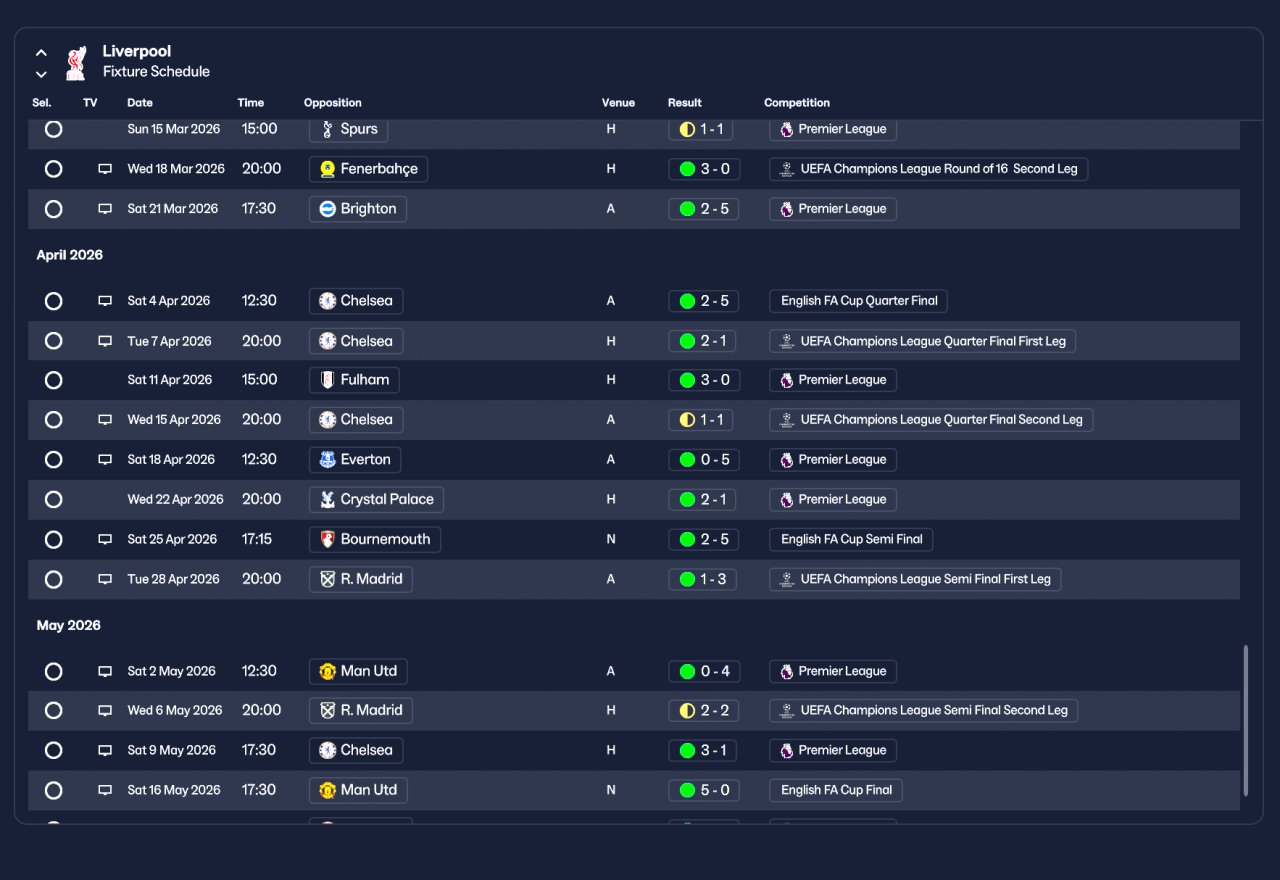Click TV icon for FA Cup Final row
The image size is (1280, 880).
pyautogui.click(x=105, y=790)
